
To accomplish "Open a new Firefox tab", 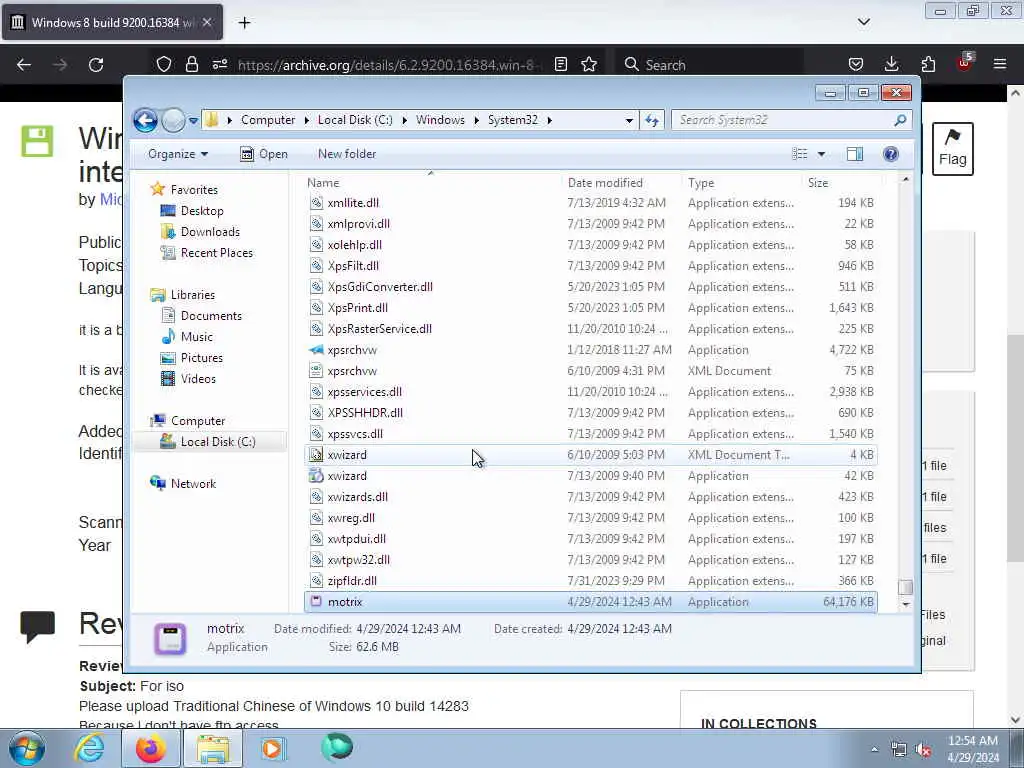I will [x=244, y=23].
